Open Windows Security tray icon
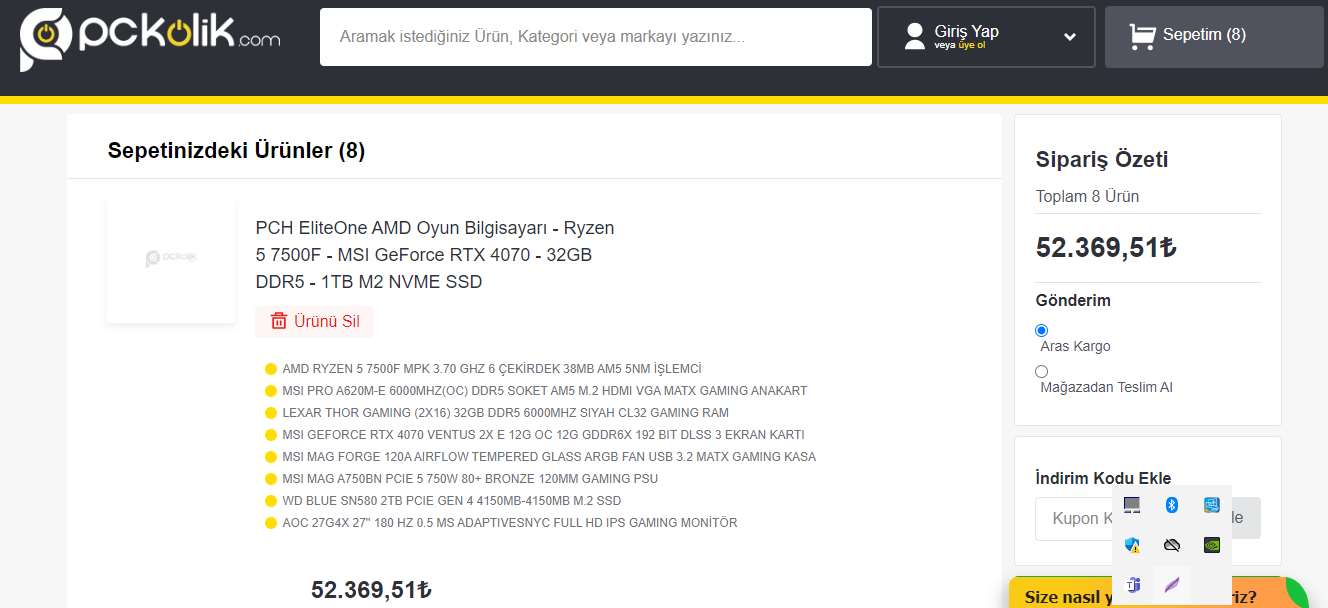Image resolution: width=1328 pixels, height=608 pixels. coord(1132,545)
